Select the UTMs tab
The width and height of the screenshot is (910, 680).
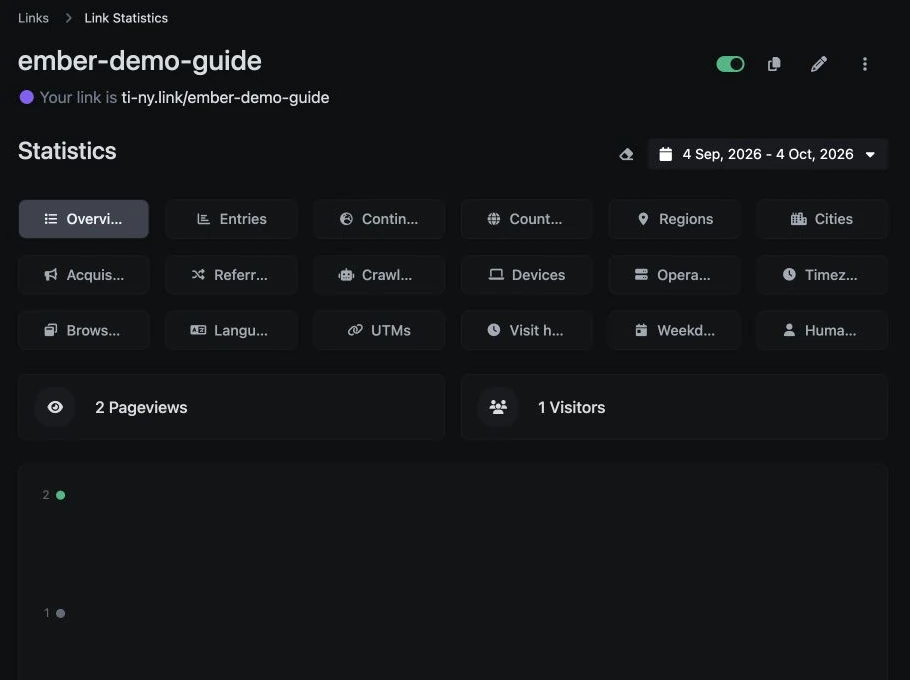[379, 330]
